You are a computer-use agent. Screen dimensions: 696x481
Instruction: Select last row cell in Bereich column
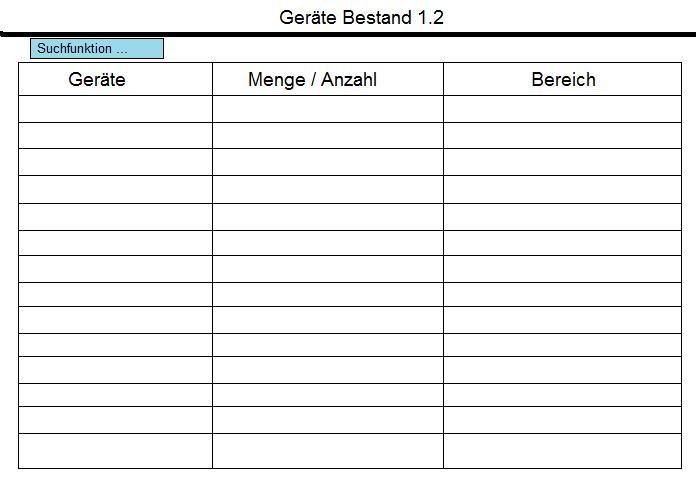(x=562, y=451)
